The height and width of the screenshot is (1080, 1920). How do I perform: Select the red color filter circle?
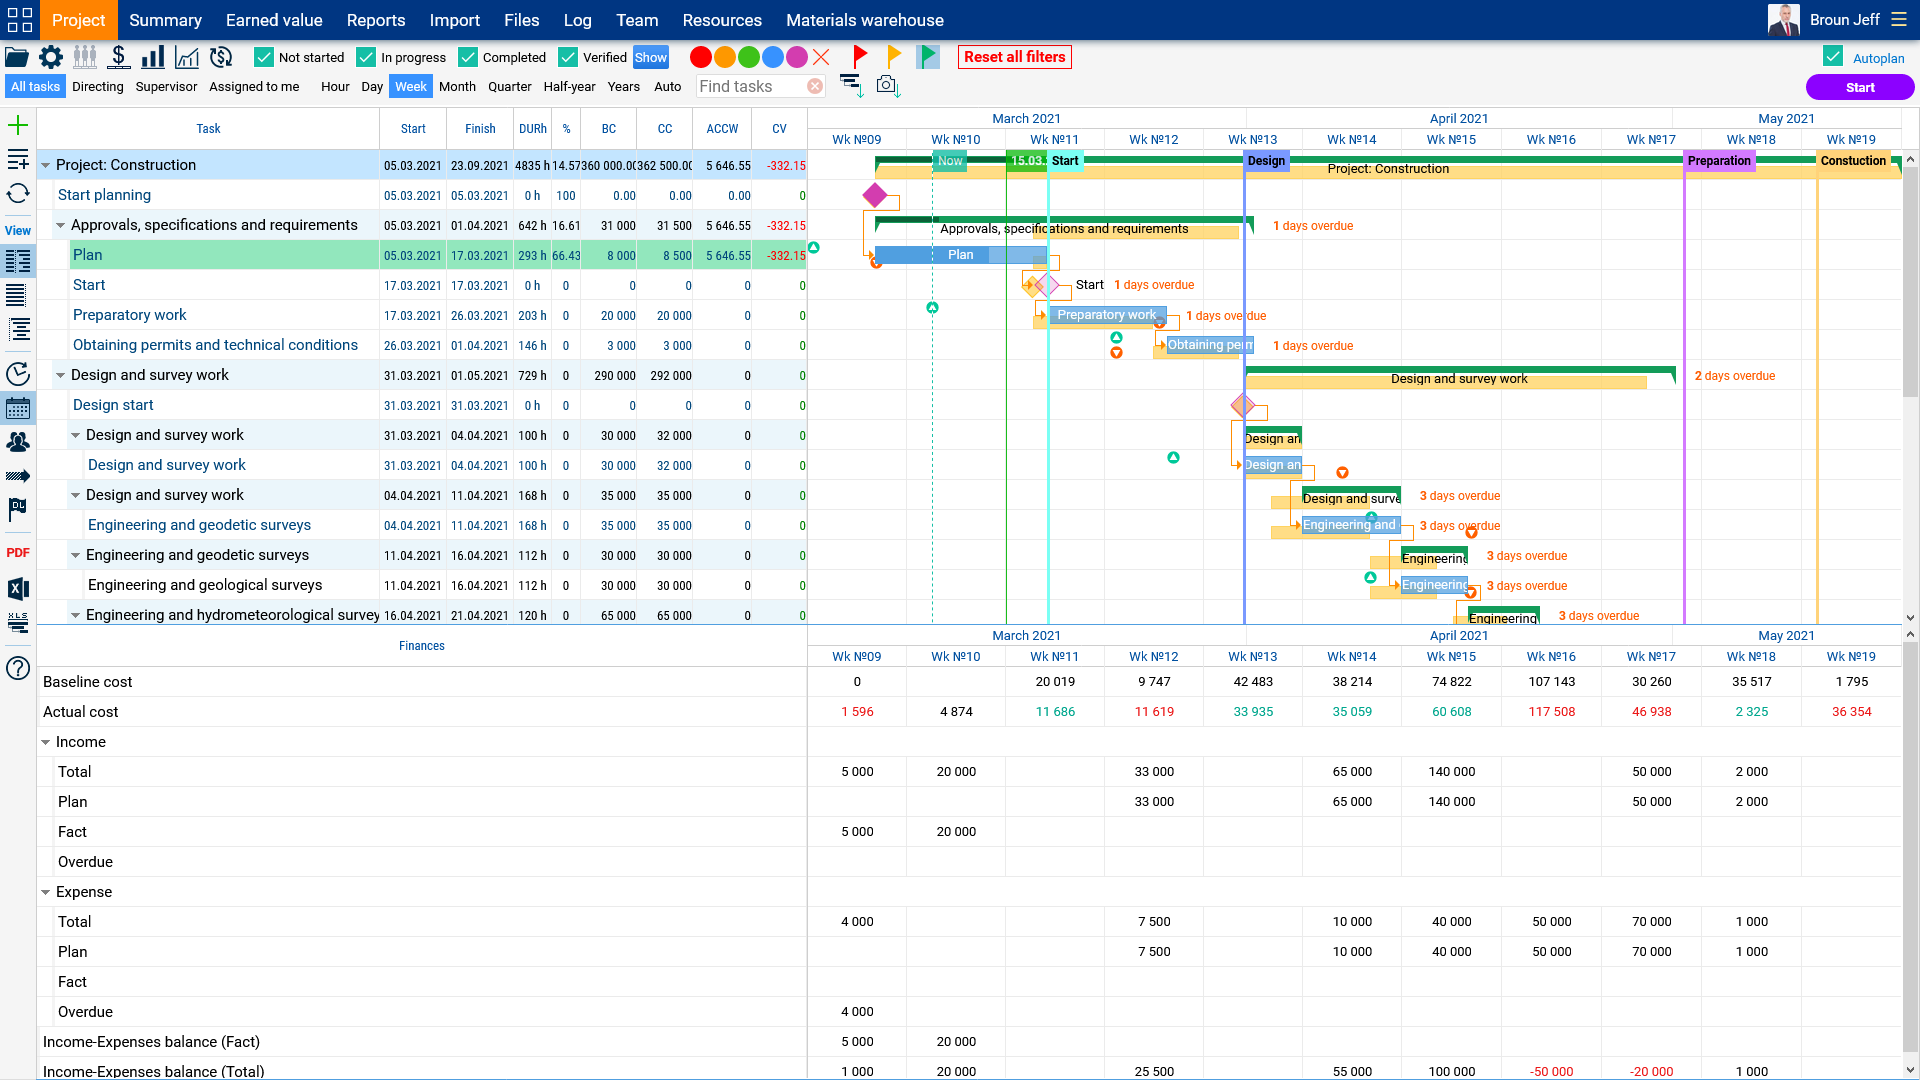[701, 57]
